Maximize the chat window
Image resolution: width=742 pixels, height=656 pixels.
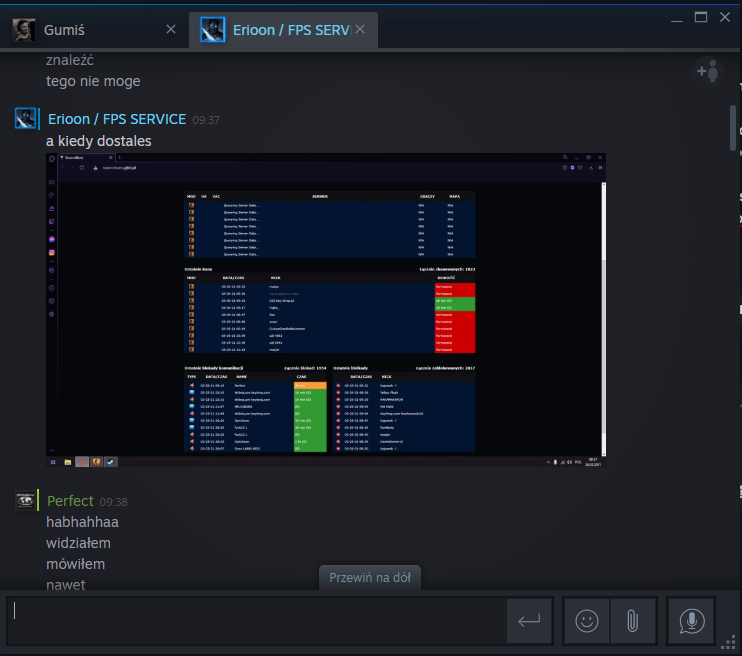coord(700,17)
